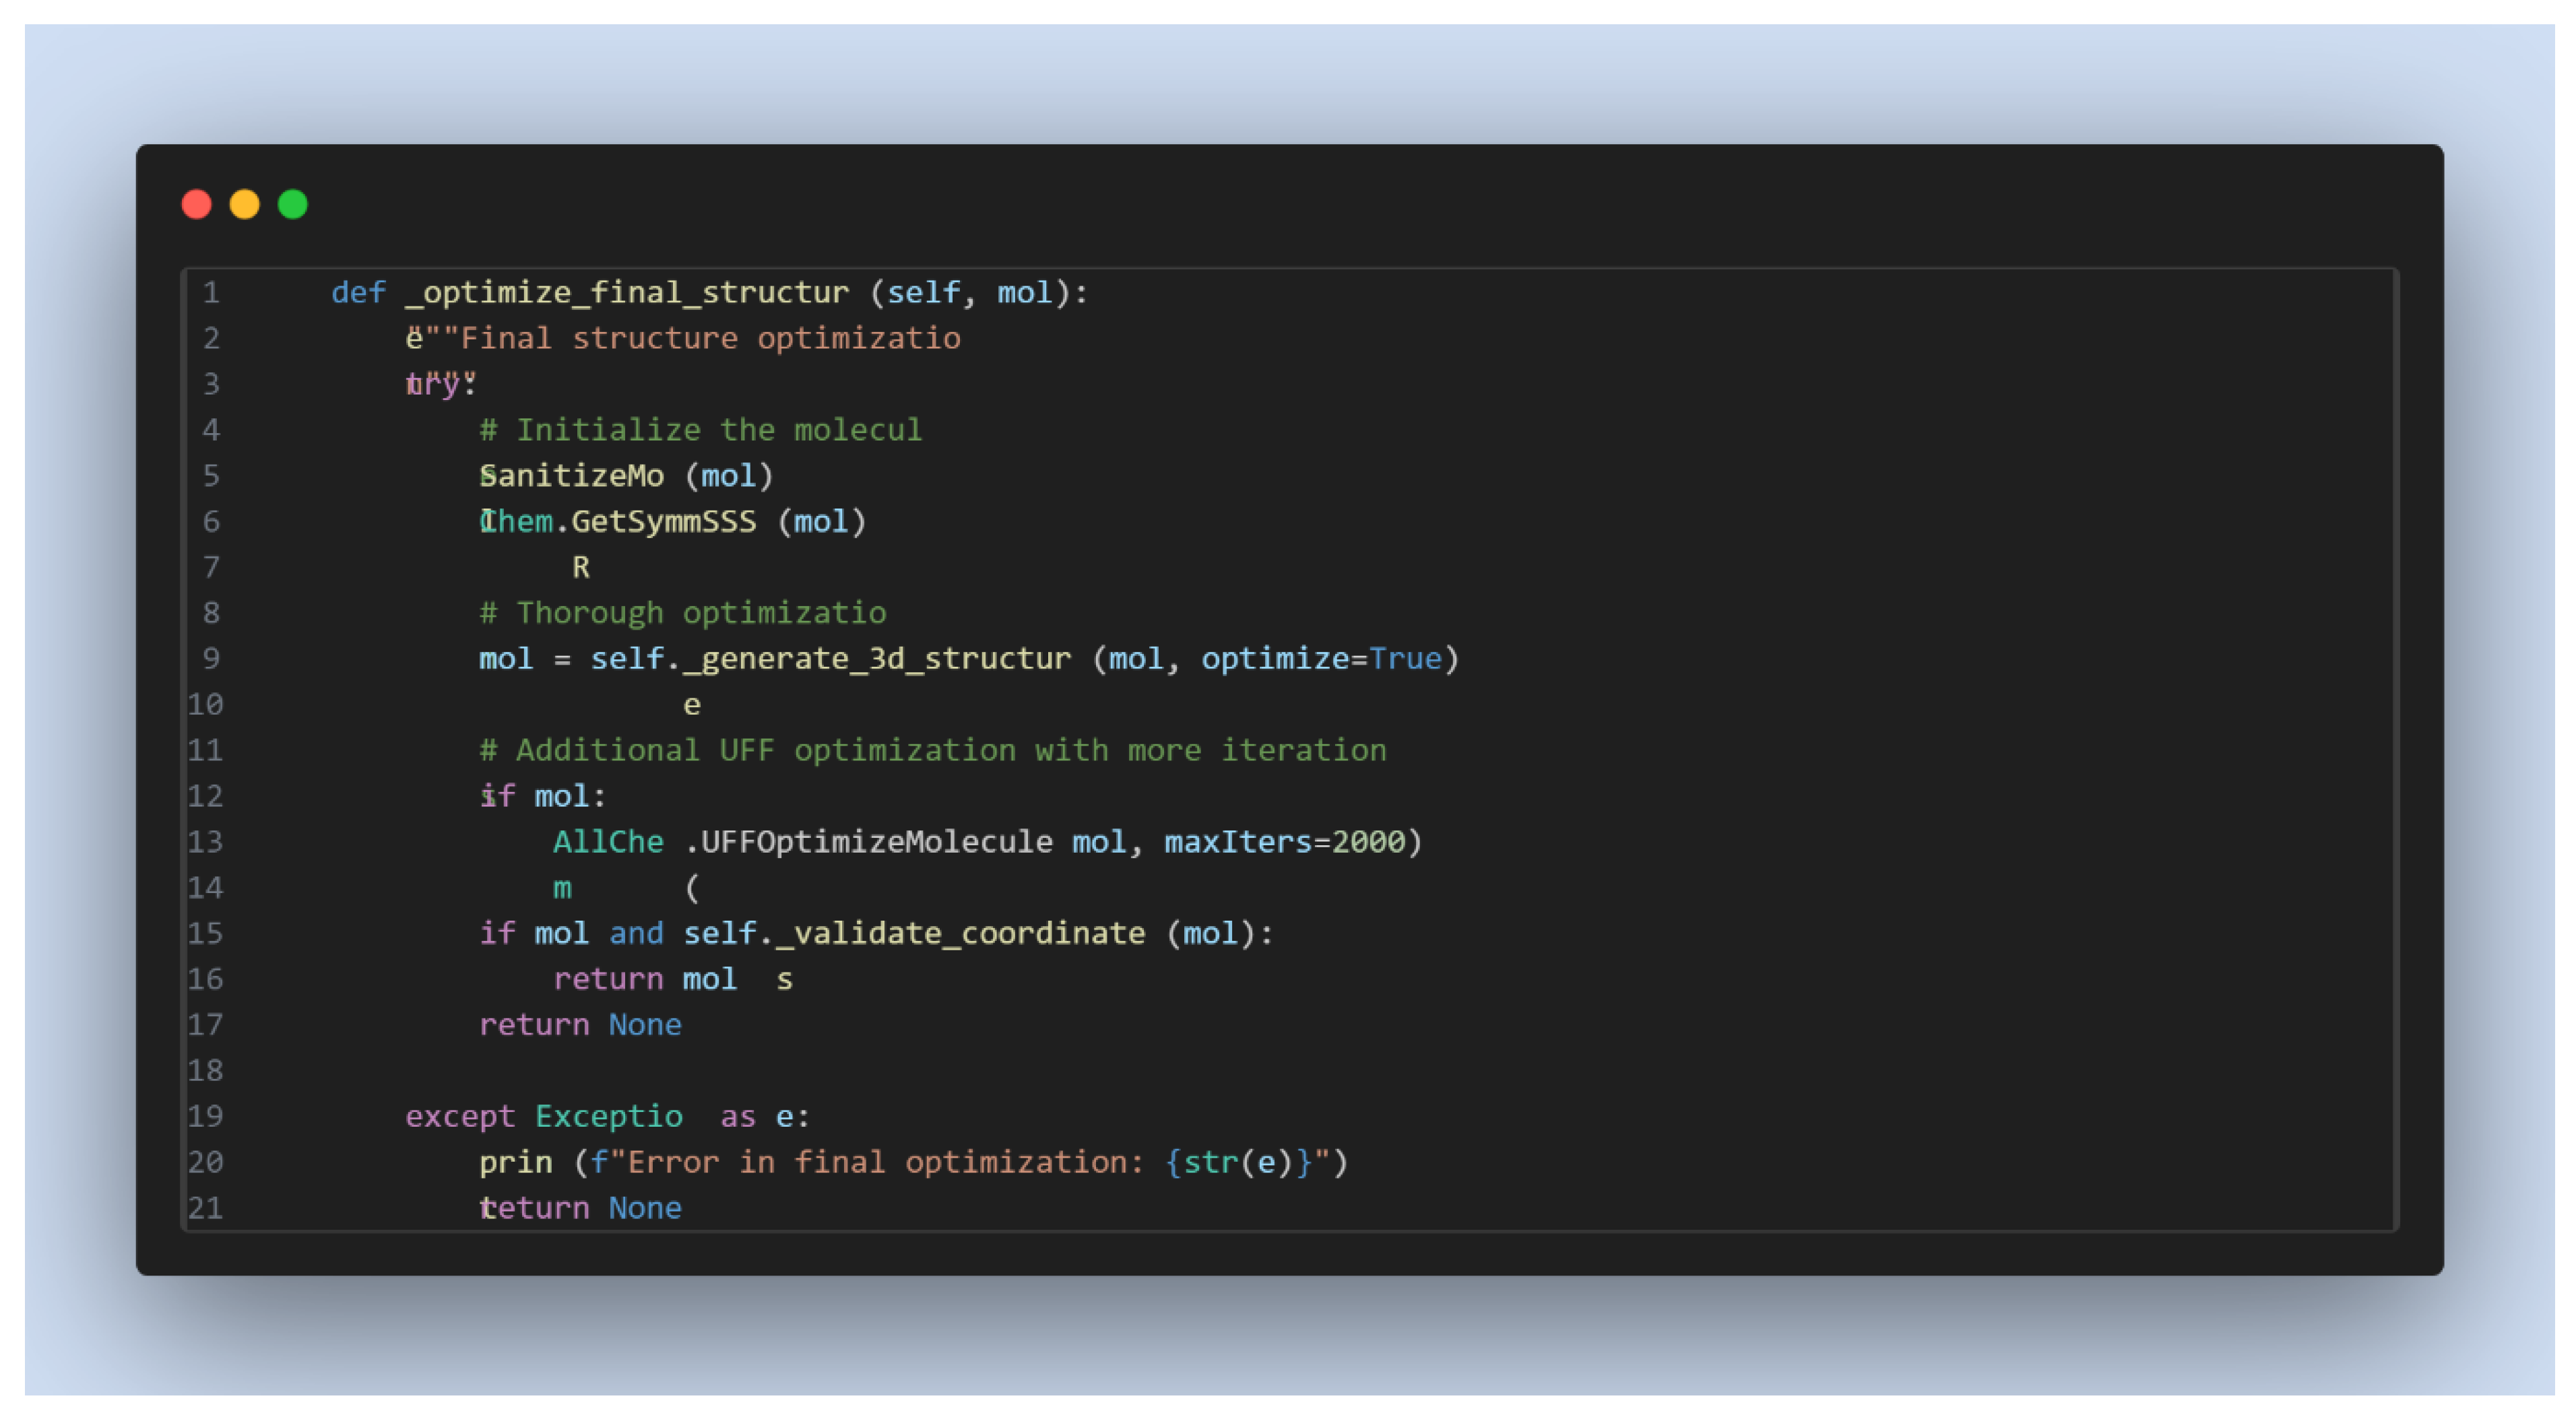Image resolution: width=2576 pixels, height=1415 pixels.
Task: Click the optimize=True argument
Action: click(x=1320, y=658)
